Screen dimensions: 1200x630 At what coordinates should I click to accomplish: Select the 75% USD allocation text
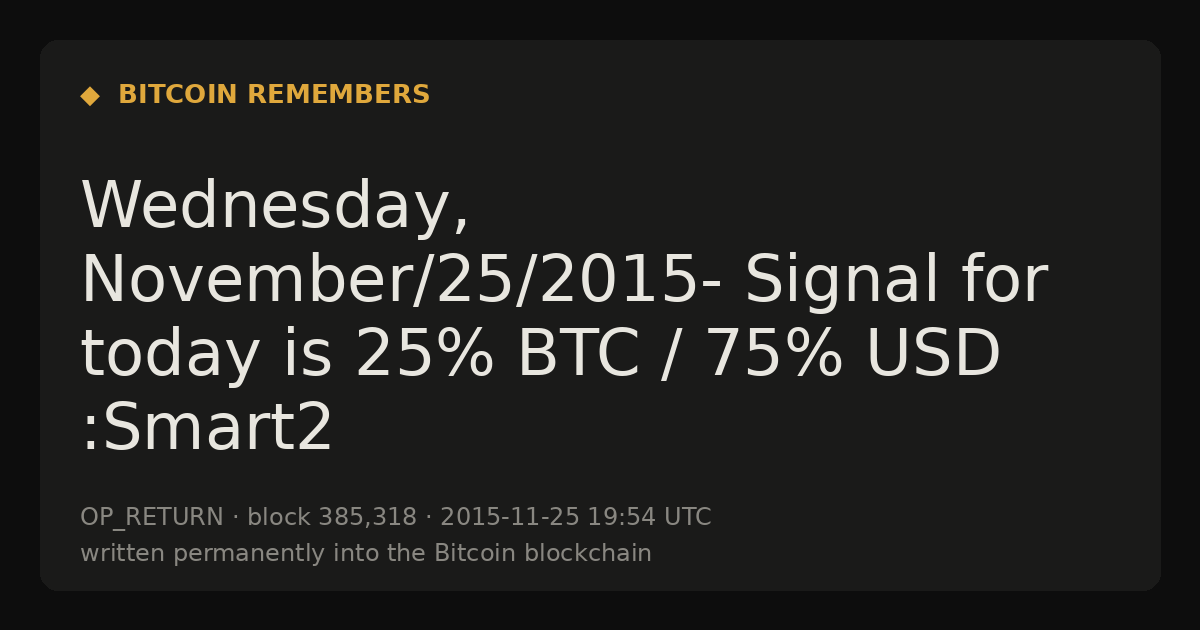pyautogui.click(x=853, y=355)
